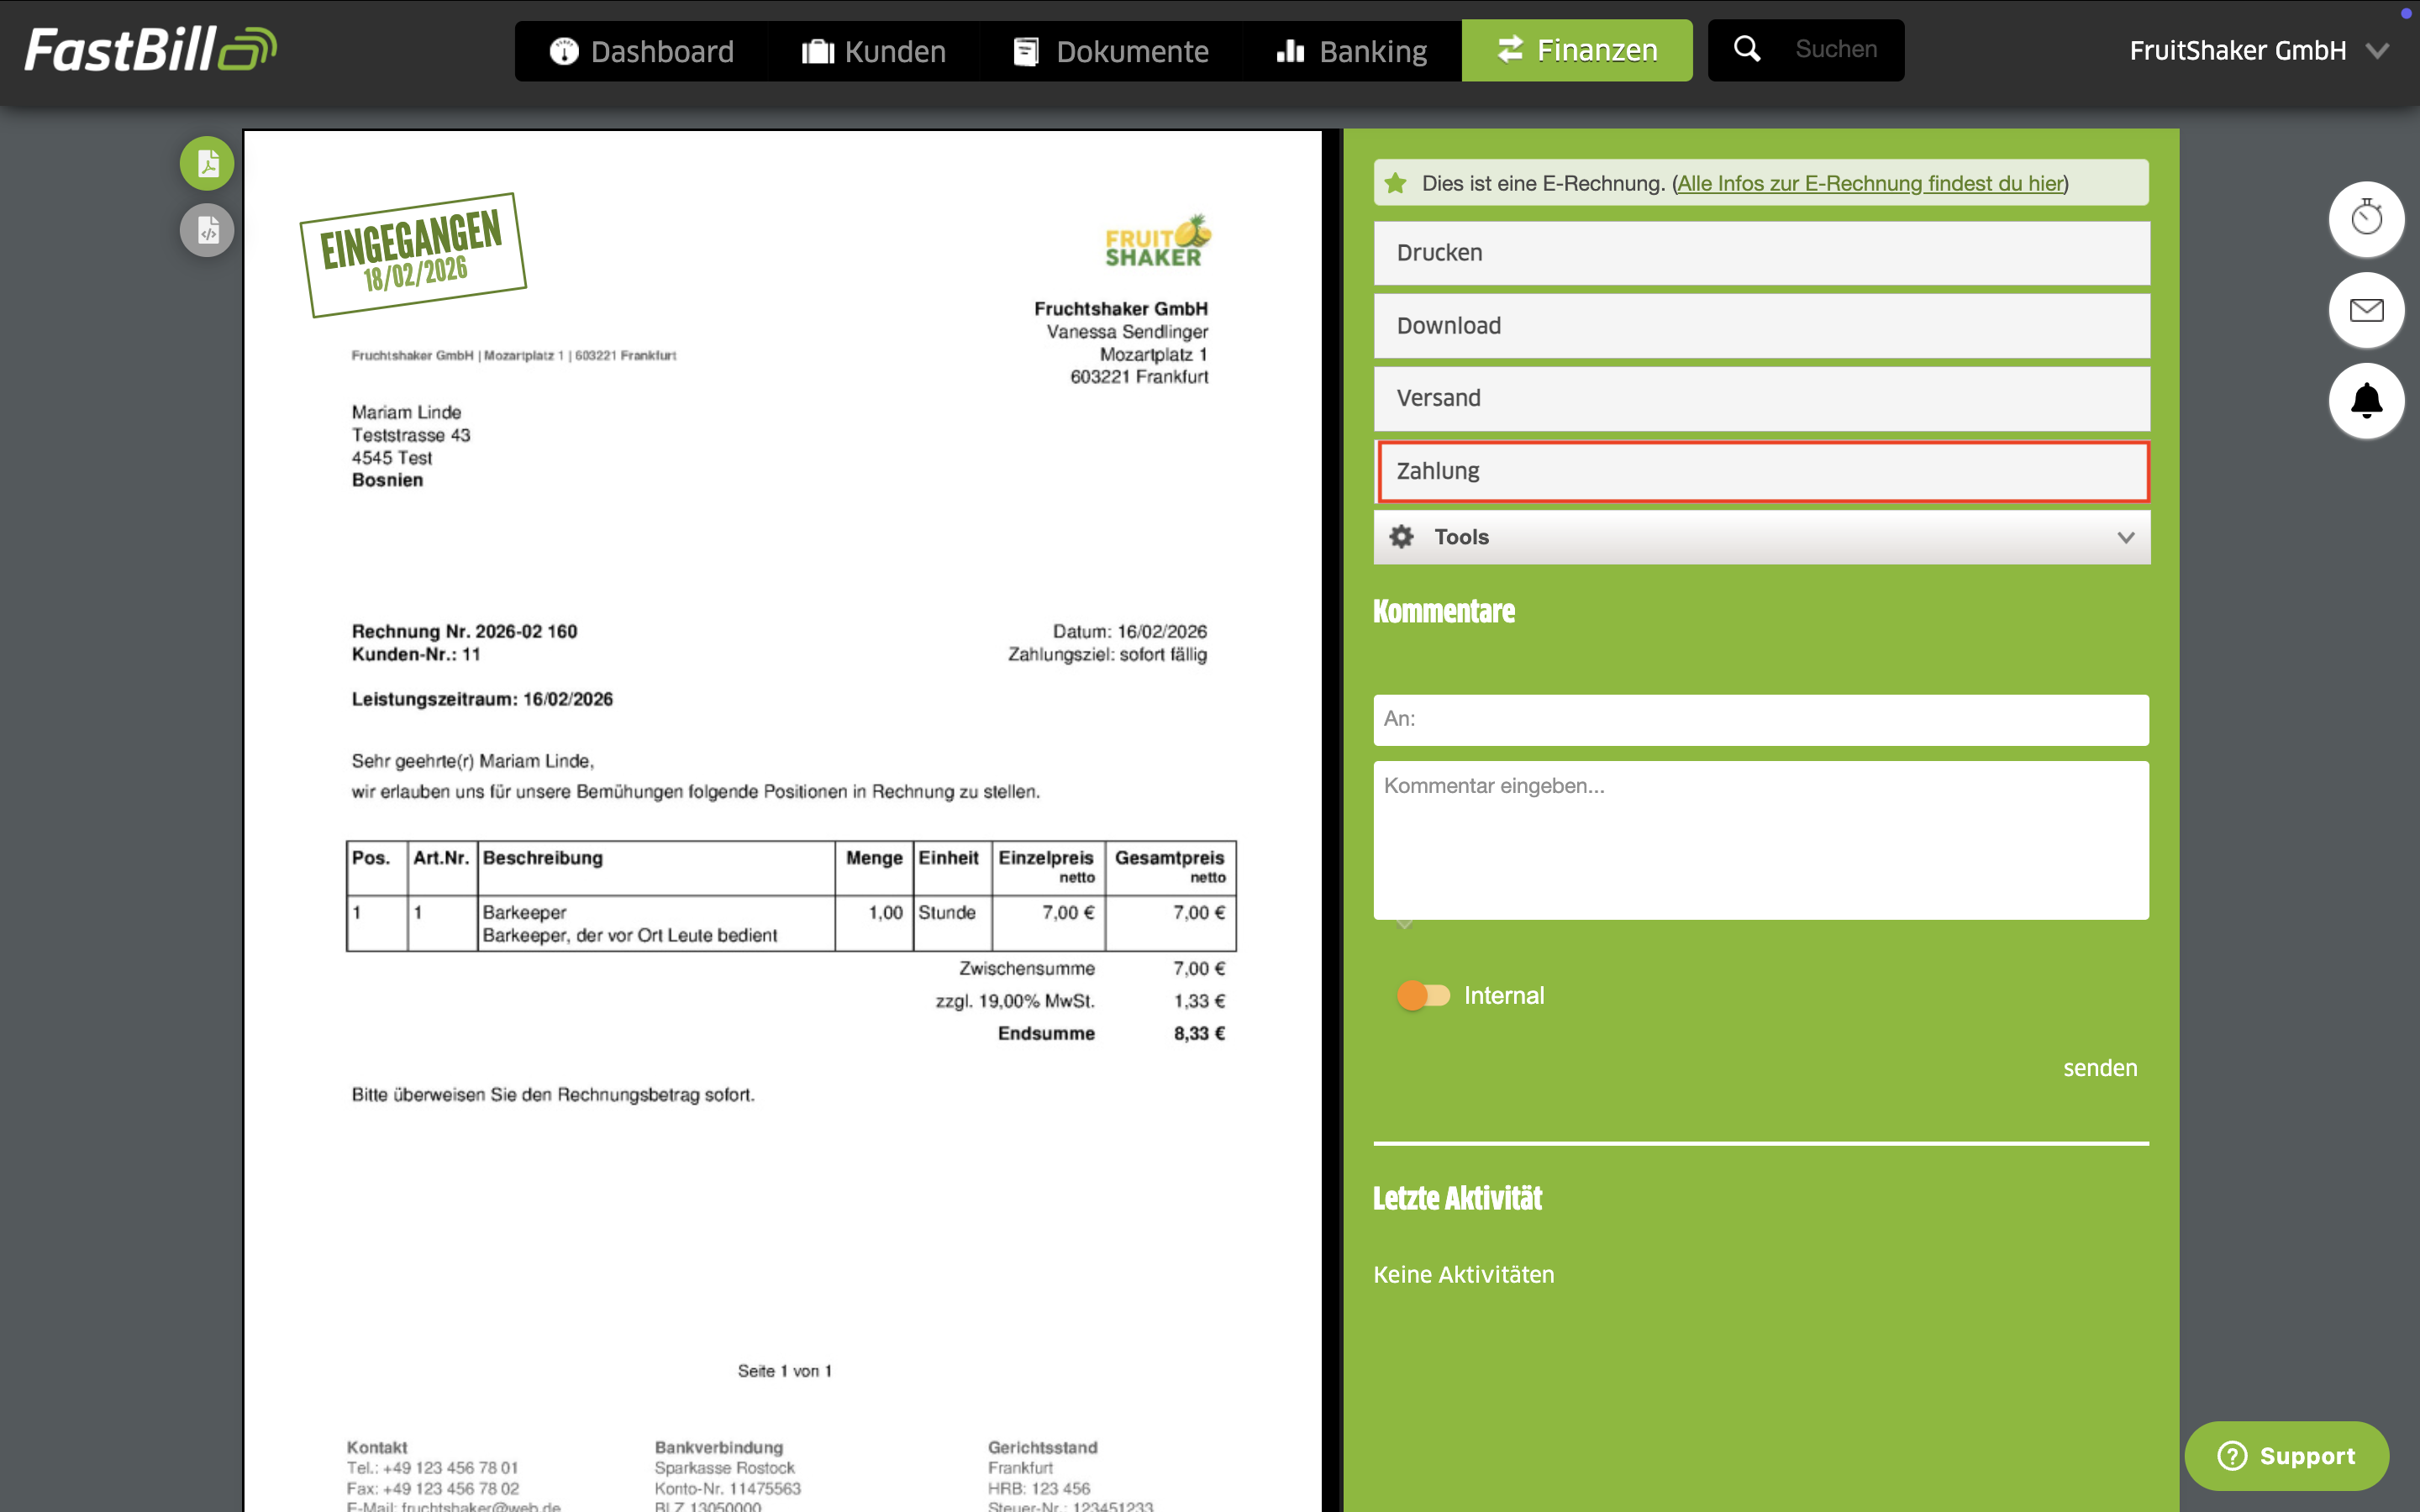
Task: Click the Kommentar eingeben text area
Action: (1761, 840)
